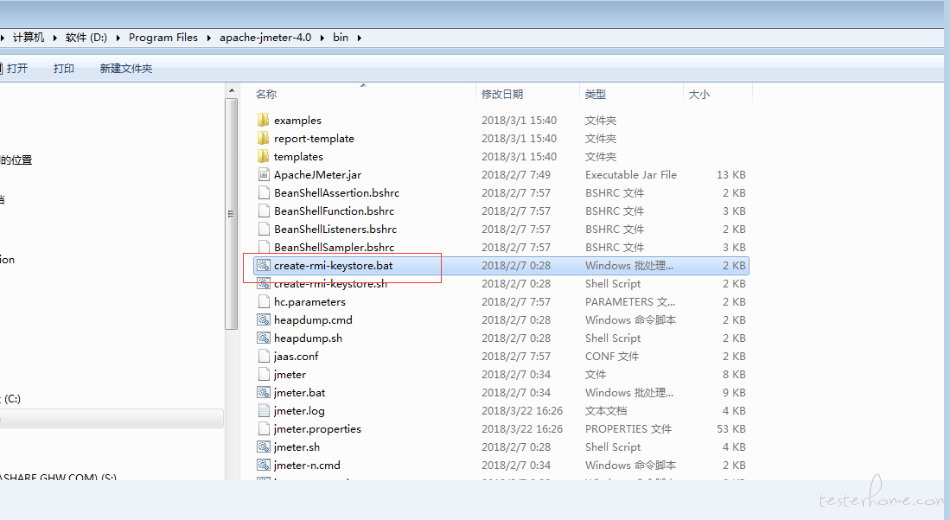Select the jmeter.properties file icon
Viewport: 950px width, 520px height.
[x=264, y=429]
